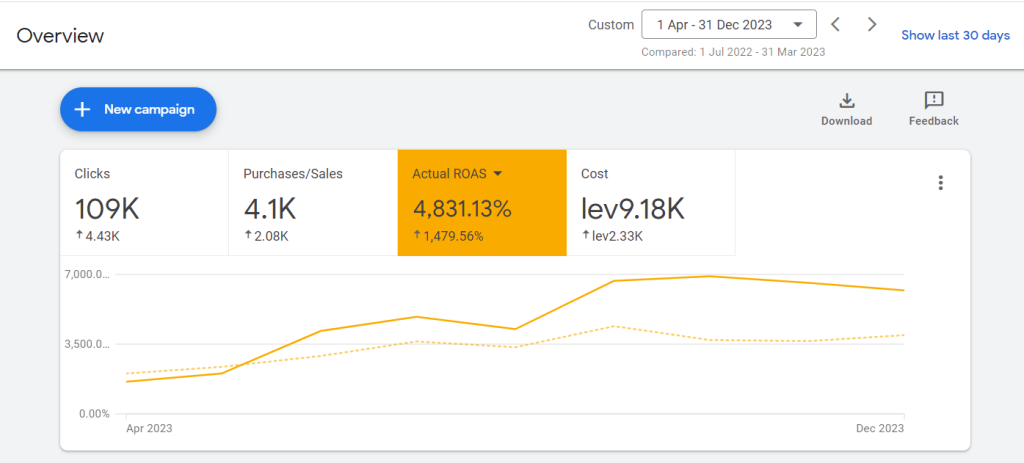This screenshot has height=463, width=1024.
Task: Click the Overview page heading
Action: (60, 35)
